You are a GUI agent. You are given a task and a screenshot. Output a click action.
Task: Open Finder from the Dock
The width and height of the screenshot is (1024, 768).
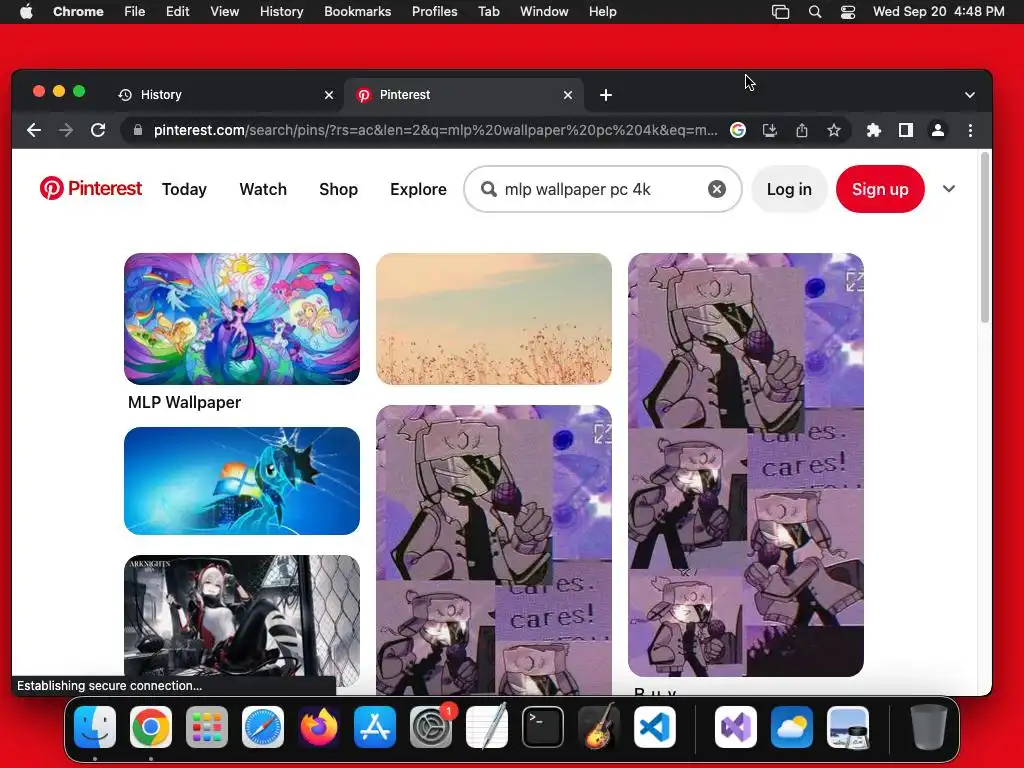(95, 727)
